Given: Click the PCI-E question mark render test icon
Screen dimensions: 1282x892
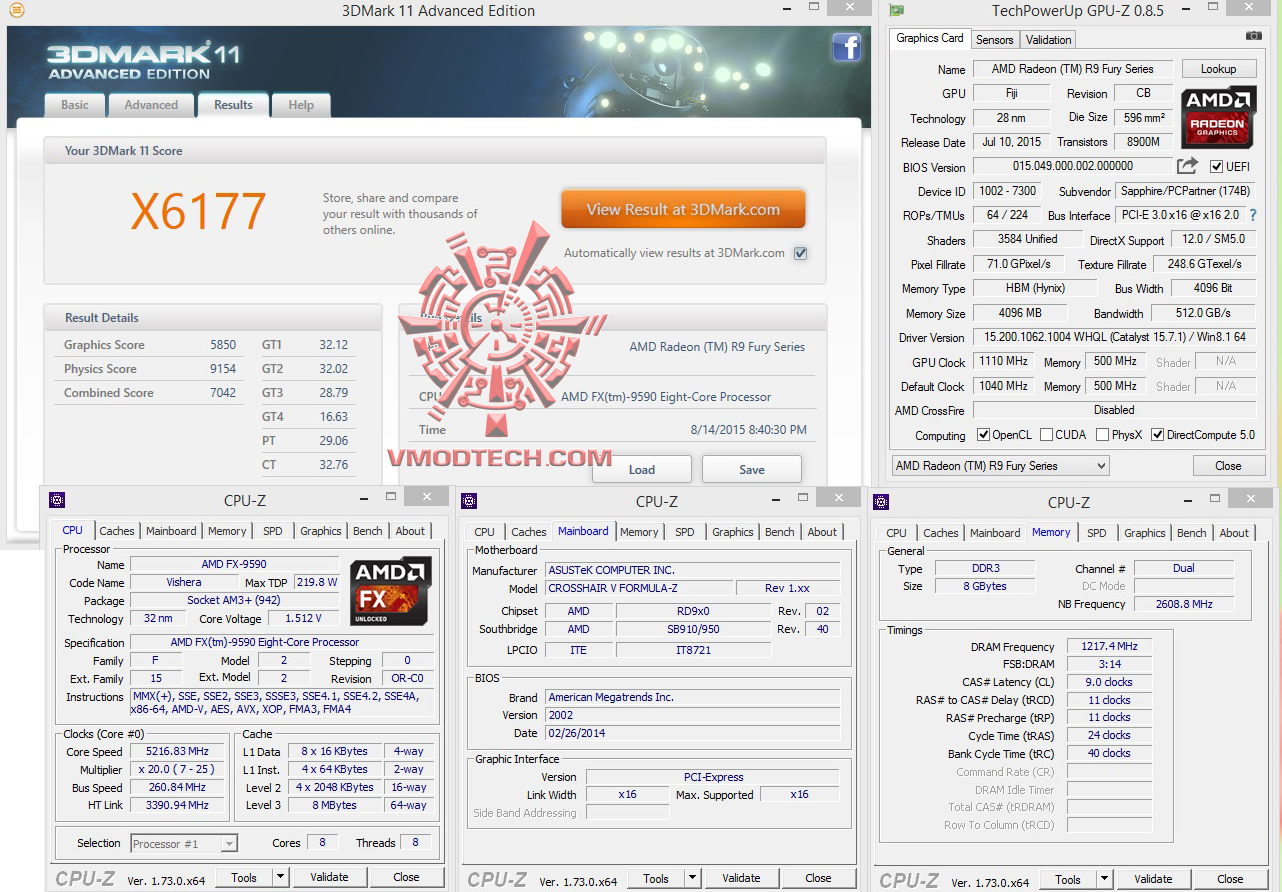Looking at the screenshot, I should click(1253, 215).
